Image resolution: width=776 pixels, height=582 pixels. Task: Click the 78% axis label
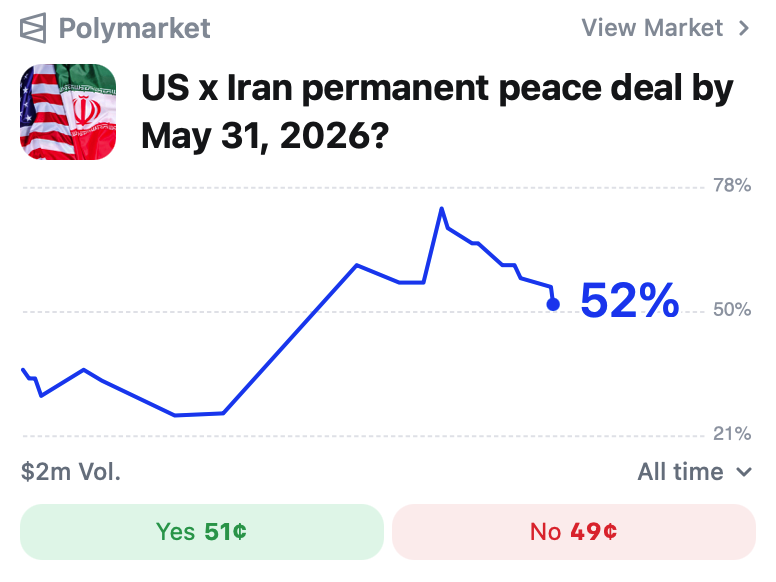click(x=731, y=186)
